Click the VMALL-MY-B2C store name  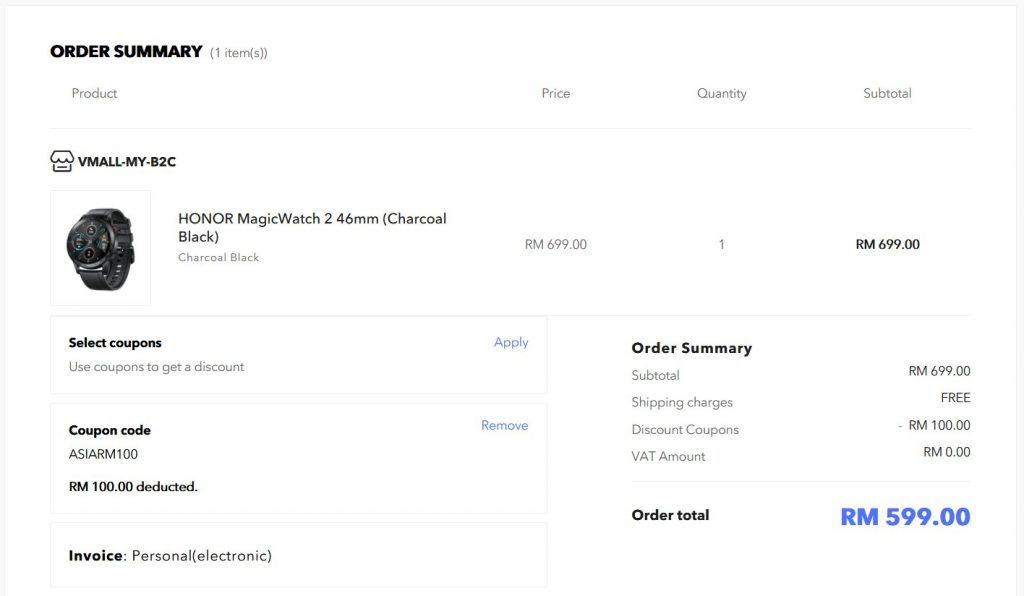(x=127, y=162)
